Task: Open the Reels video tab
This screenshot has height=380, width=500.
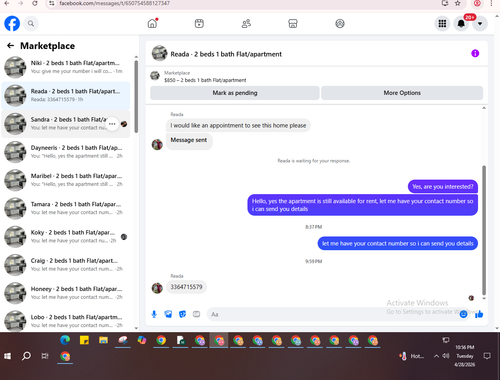Action: [x=199, y=23]
